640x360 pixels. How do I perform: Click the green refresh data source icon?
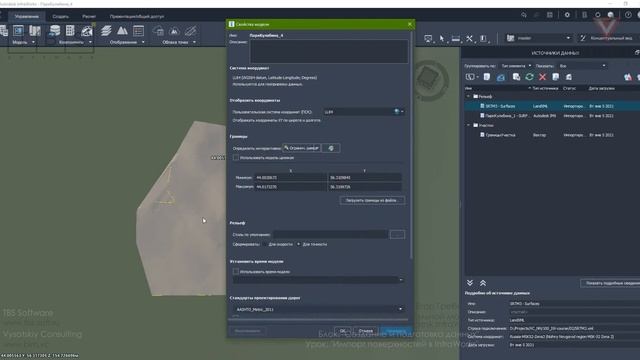pos(529,77)
